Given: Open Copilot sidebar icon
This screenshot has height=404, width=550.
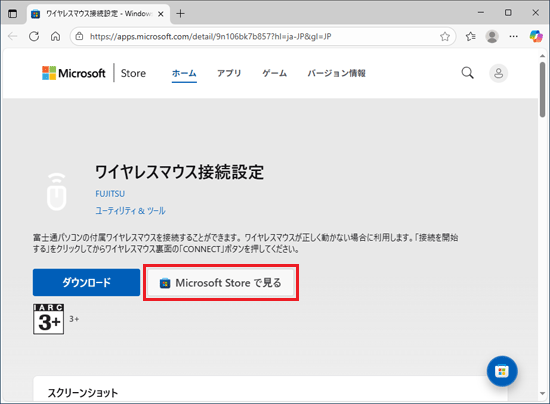Looking at the screenshot, I should click(536, 36).
